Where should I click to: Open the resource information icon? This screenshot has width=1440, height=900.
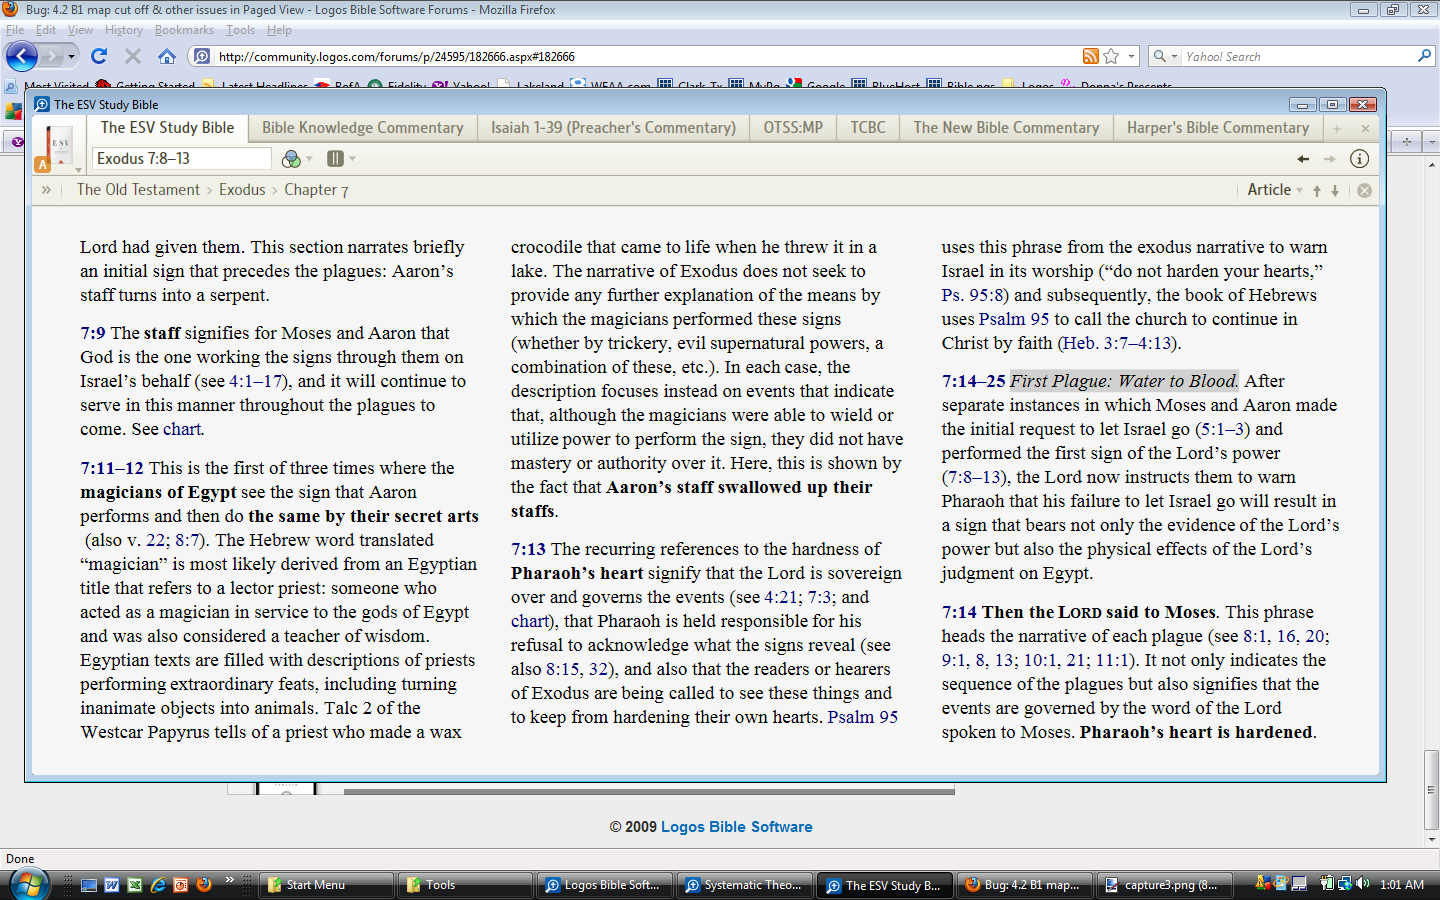click(1359, 158)
